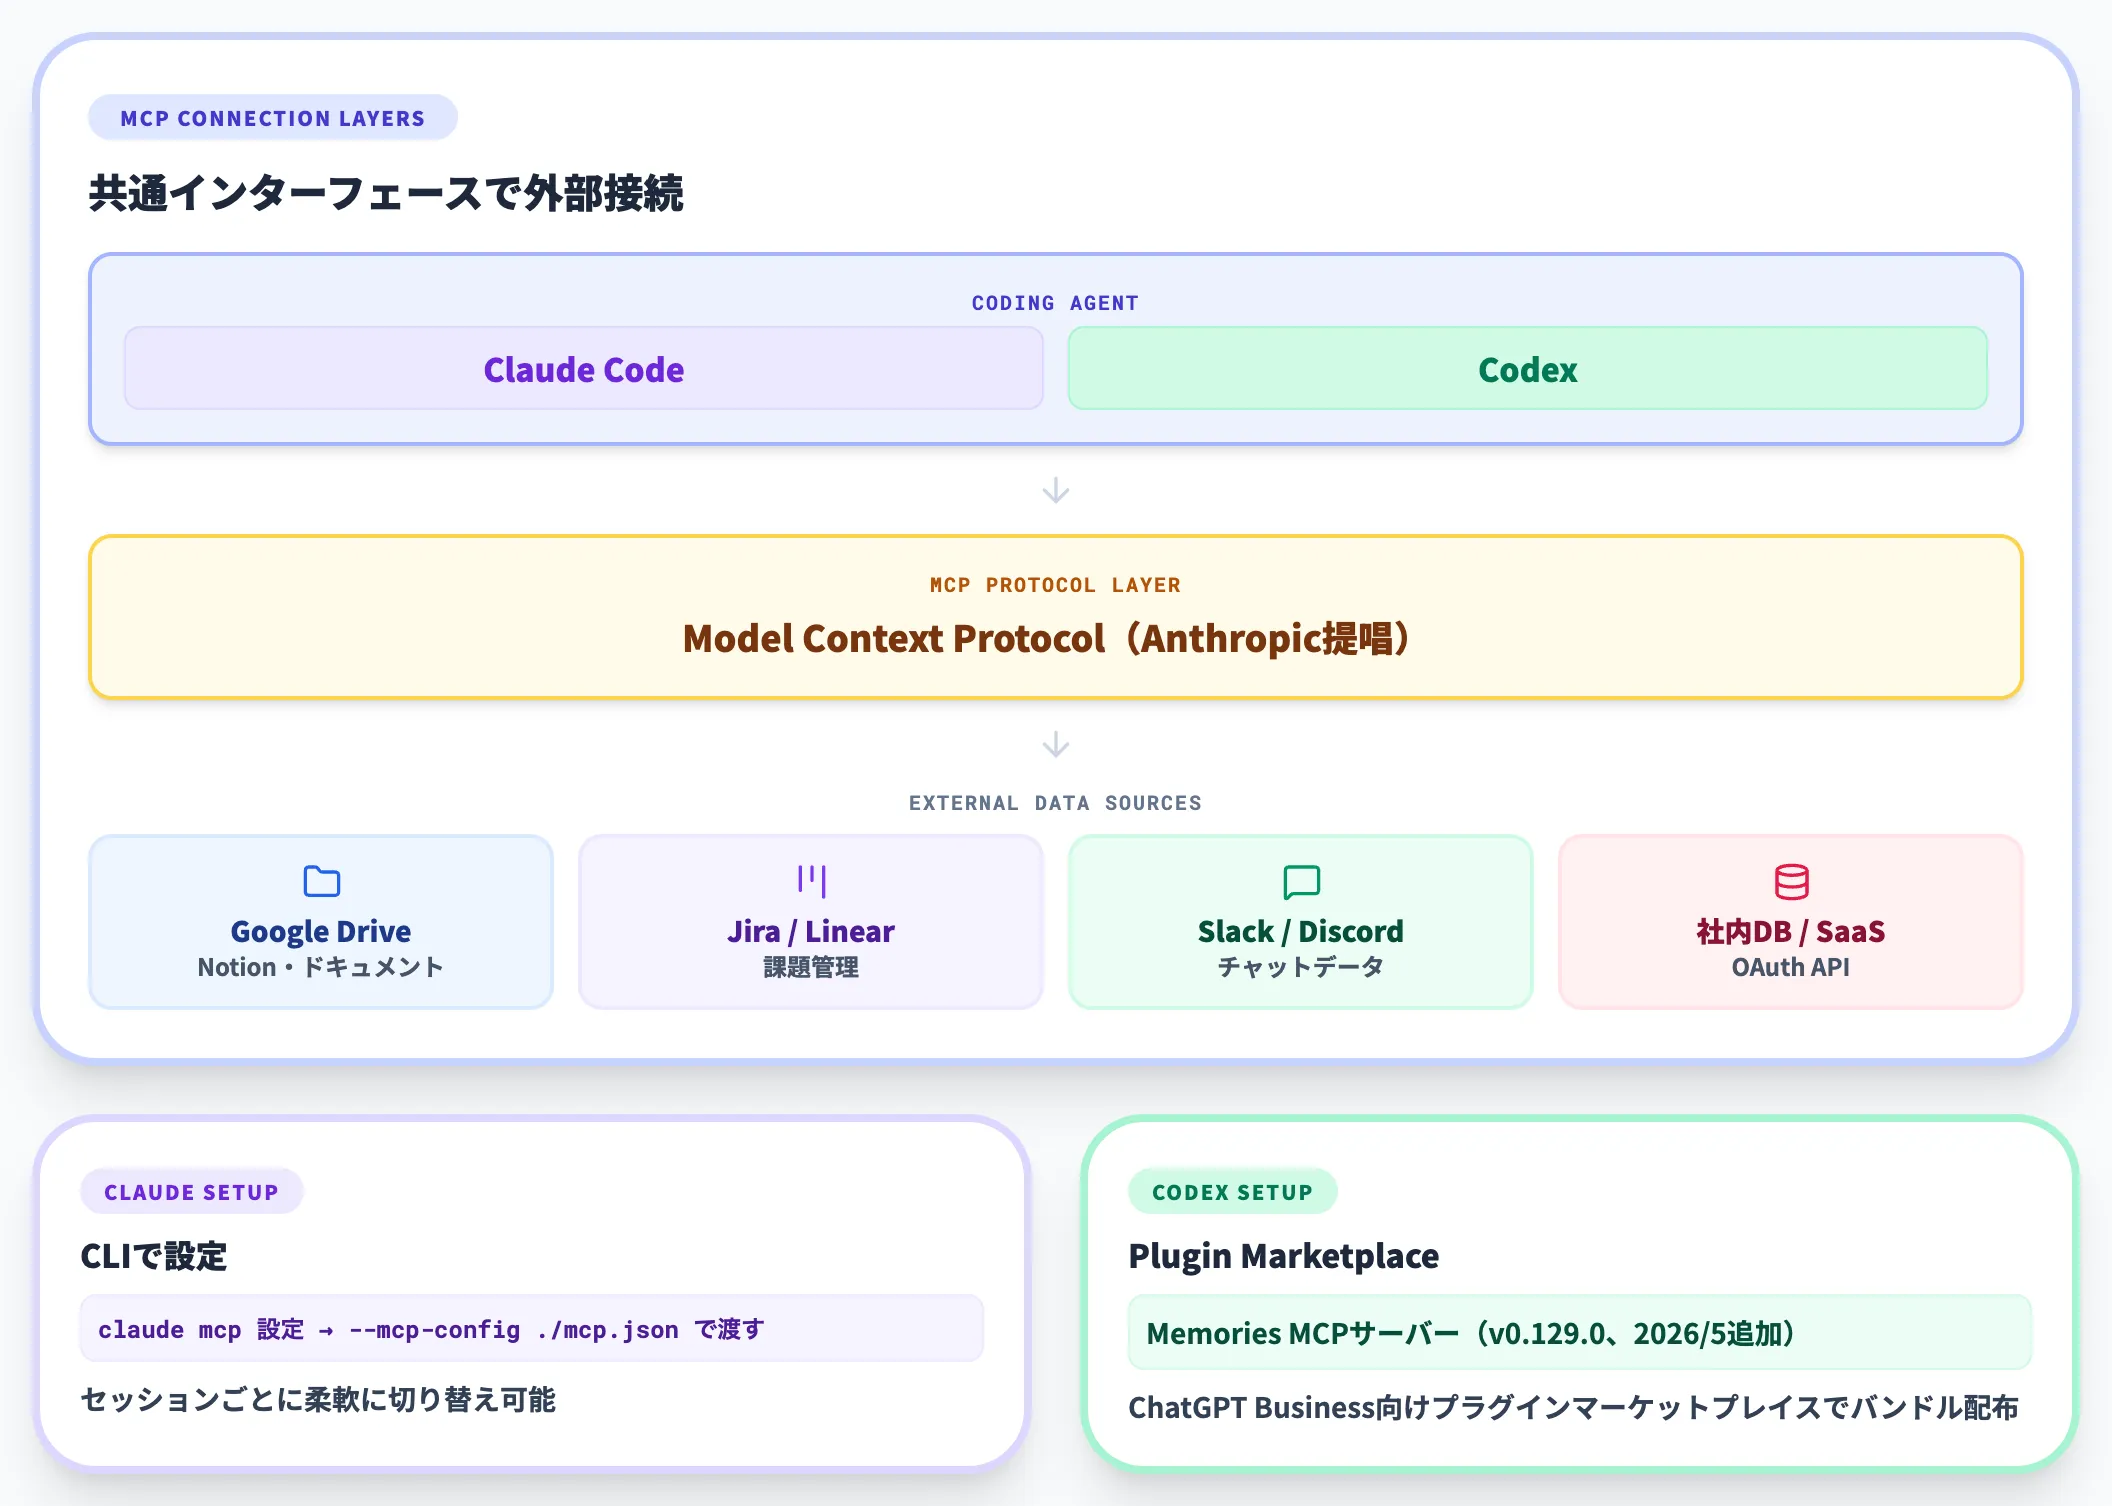
Task: Click the EXTERNAL DATA SOURCES label
Action: pyautogui.click(x=1056, y=803)
